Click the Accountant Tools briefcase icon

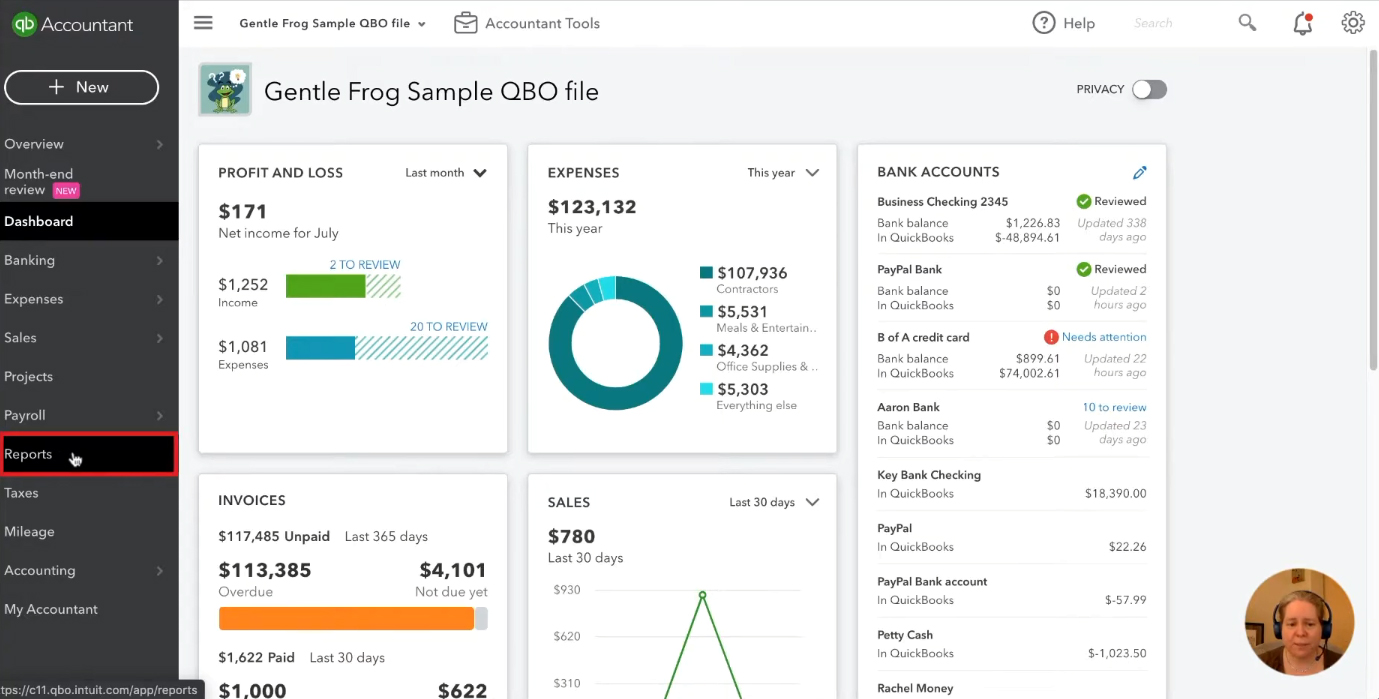(465, 23)
